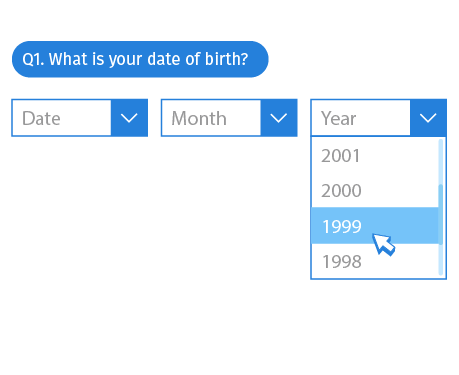Image resolution: width=459 pixels, height=375 pixels.
Task: Expand the Month dropdown chevron arrow
Action: click(279, 118)
